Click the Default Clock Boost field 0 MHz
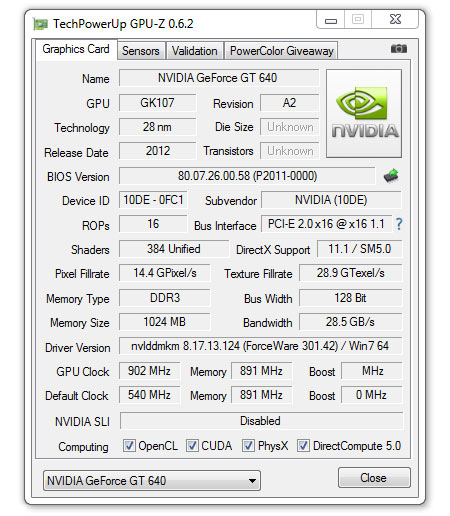This screenshot has width=450, height=516. tap(372, 395)
